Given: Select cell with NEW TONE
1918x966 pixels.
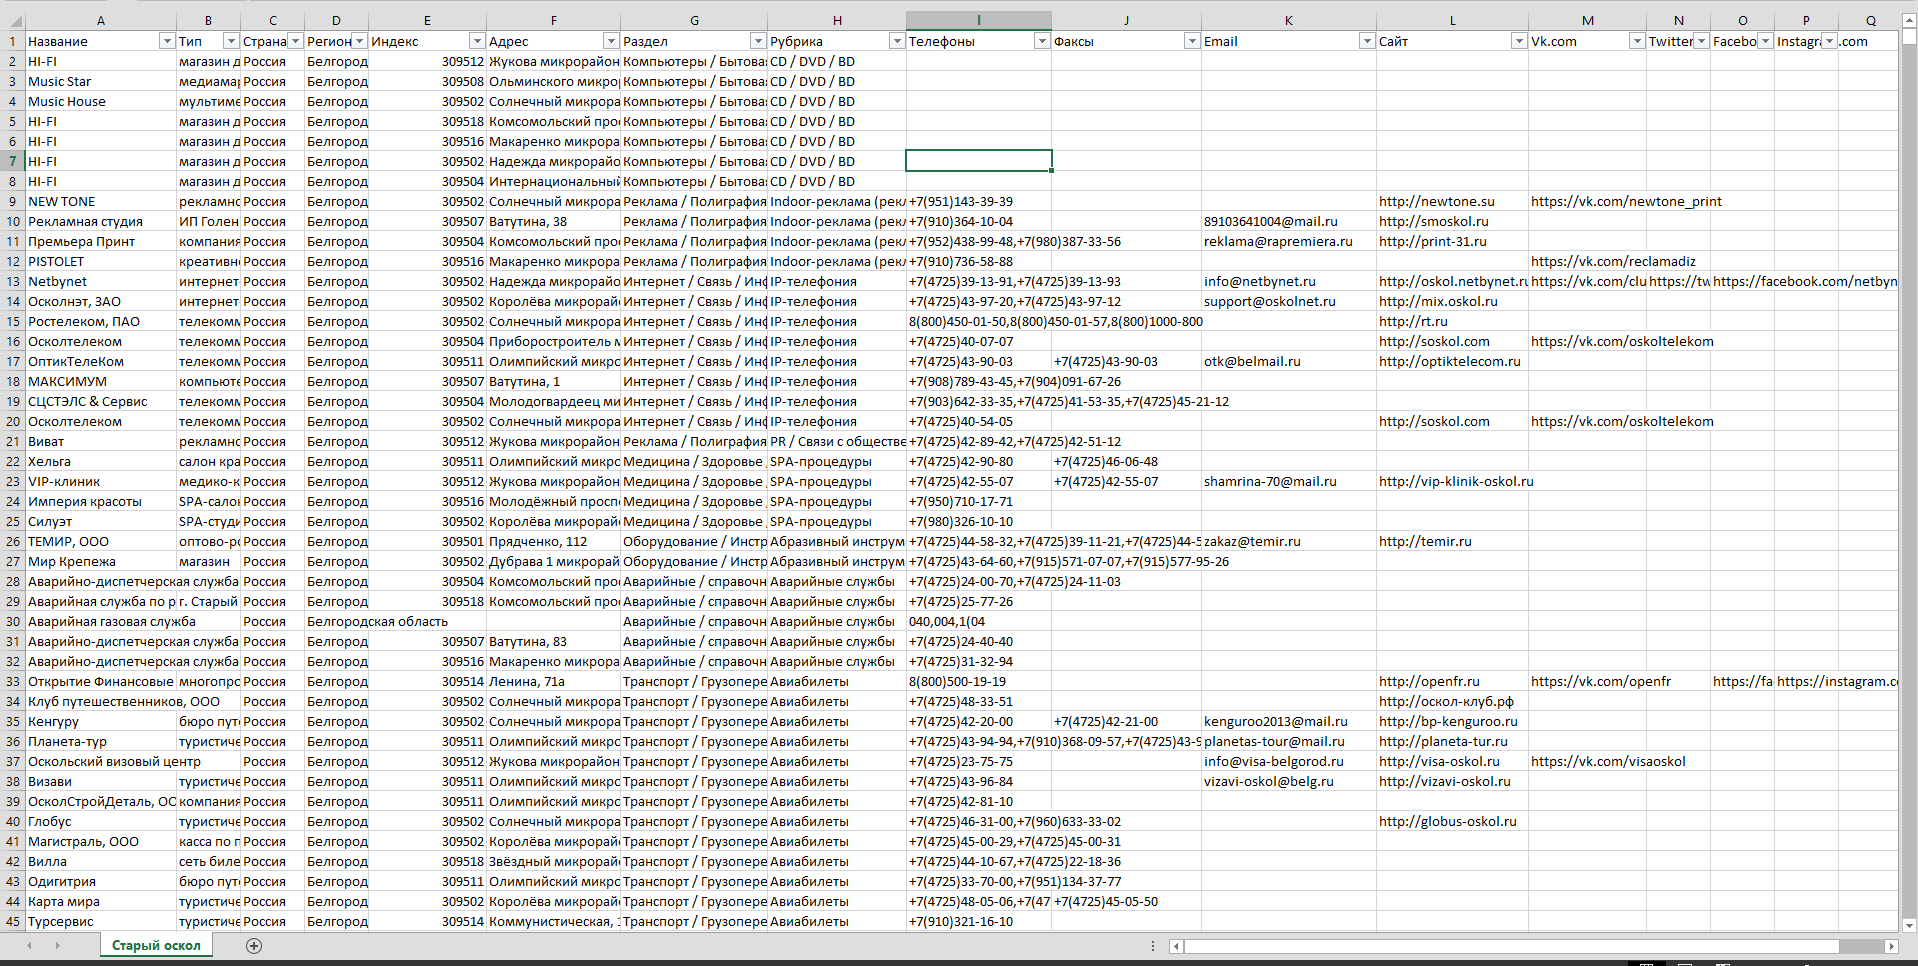Looking at the screenshot, I should coord(100,201).
